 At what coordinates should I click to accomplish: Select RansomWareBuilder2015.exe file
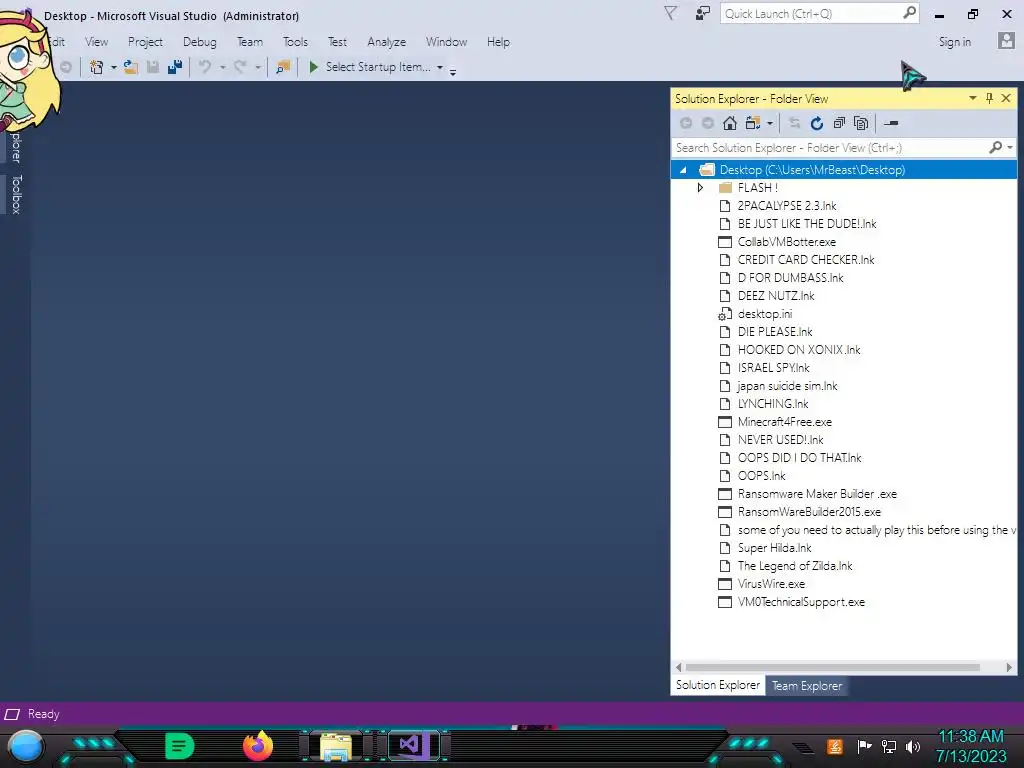(809, 512)
